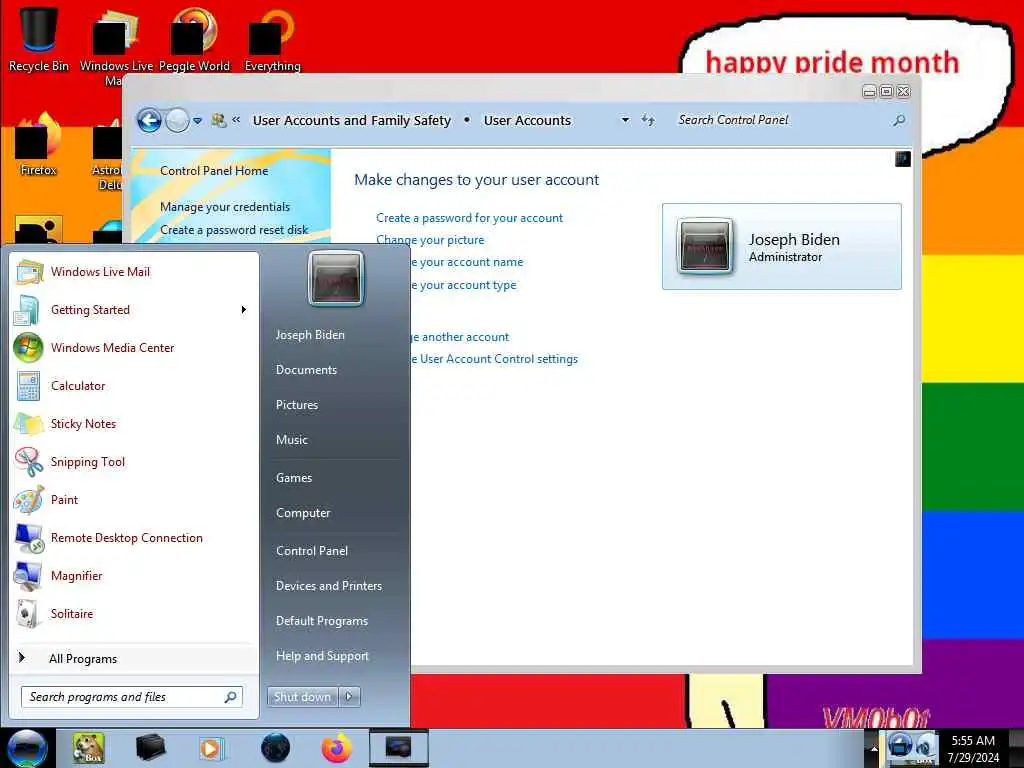1024x768 pixels.
Task: Select the active Control Panel taskbar button
Action: (398, 748)
